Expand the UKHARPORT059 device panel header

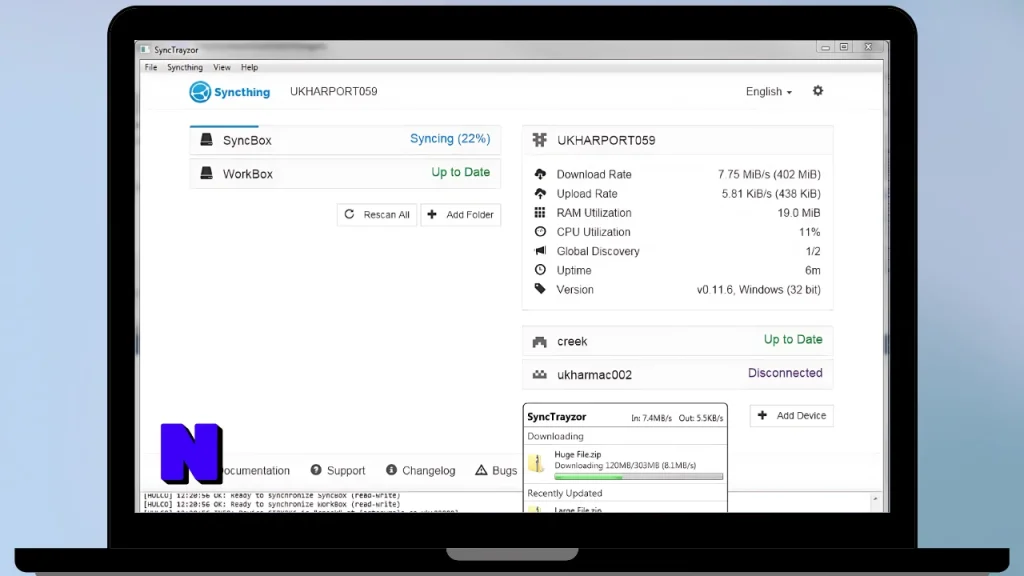[x=677, y=140]
